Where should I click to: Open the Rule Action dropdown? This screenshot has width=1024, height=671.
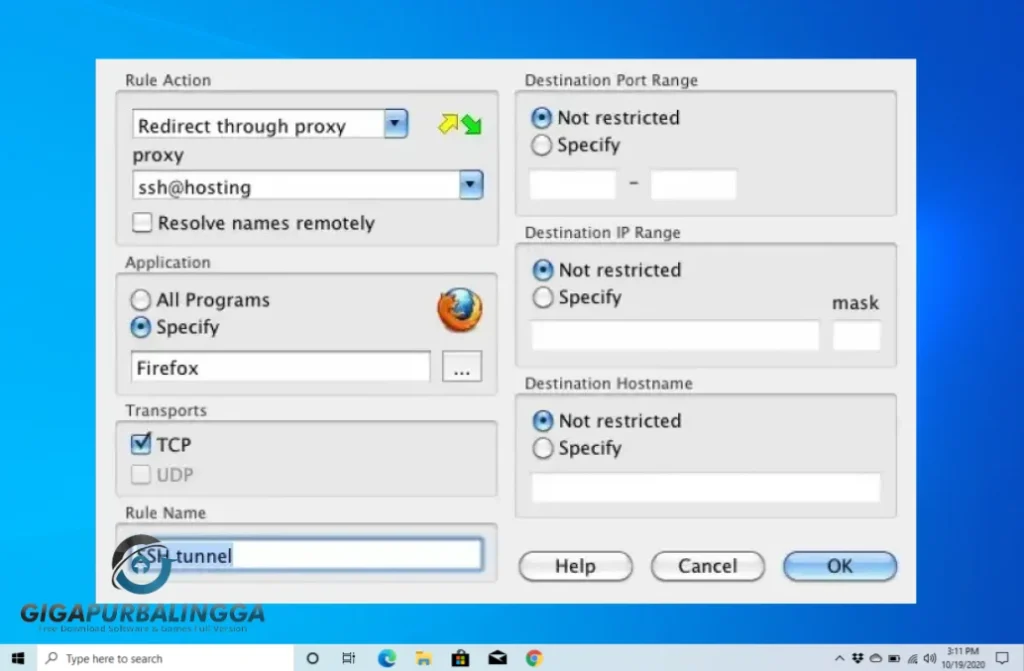[394, 123]
